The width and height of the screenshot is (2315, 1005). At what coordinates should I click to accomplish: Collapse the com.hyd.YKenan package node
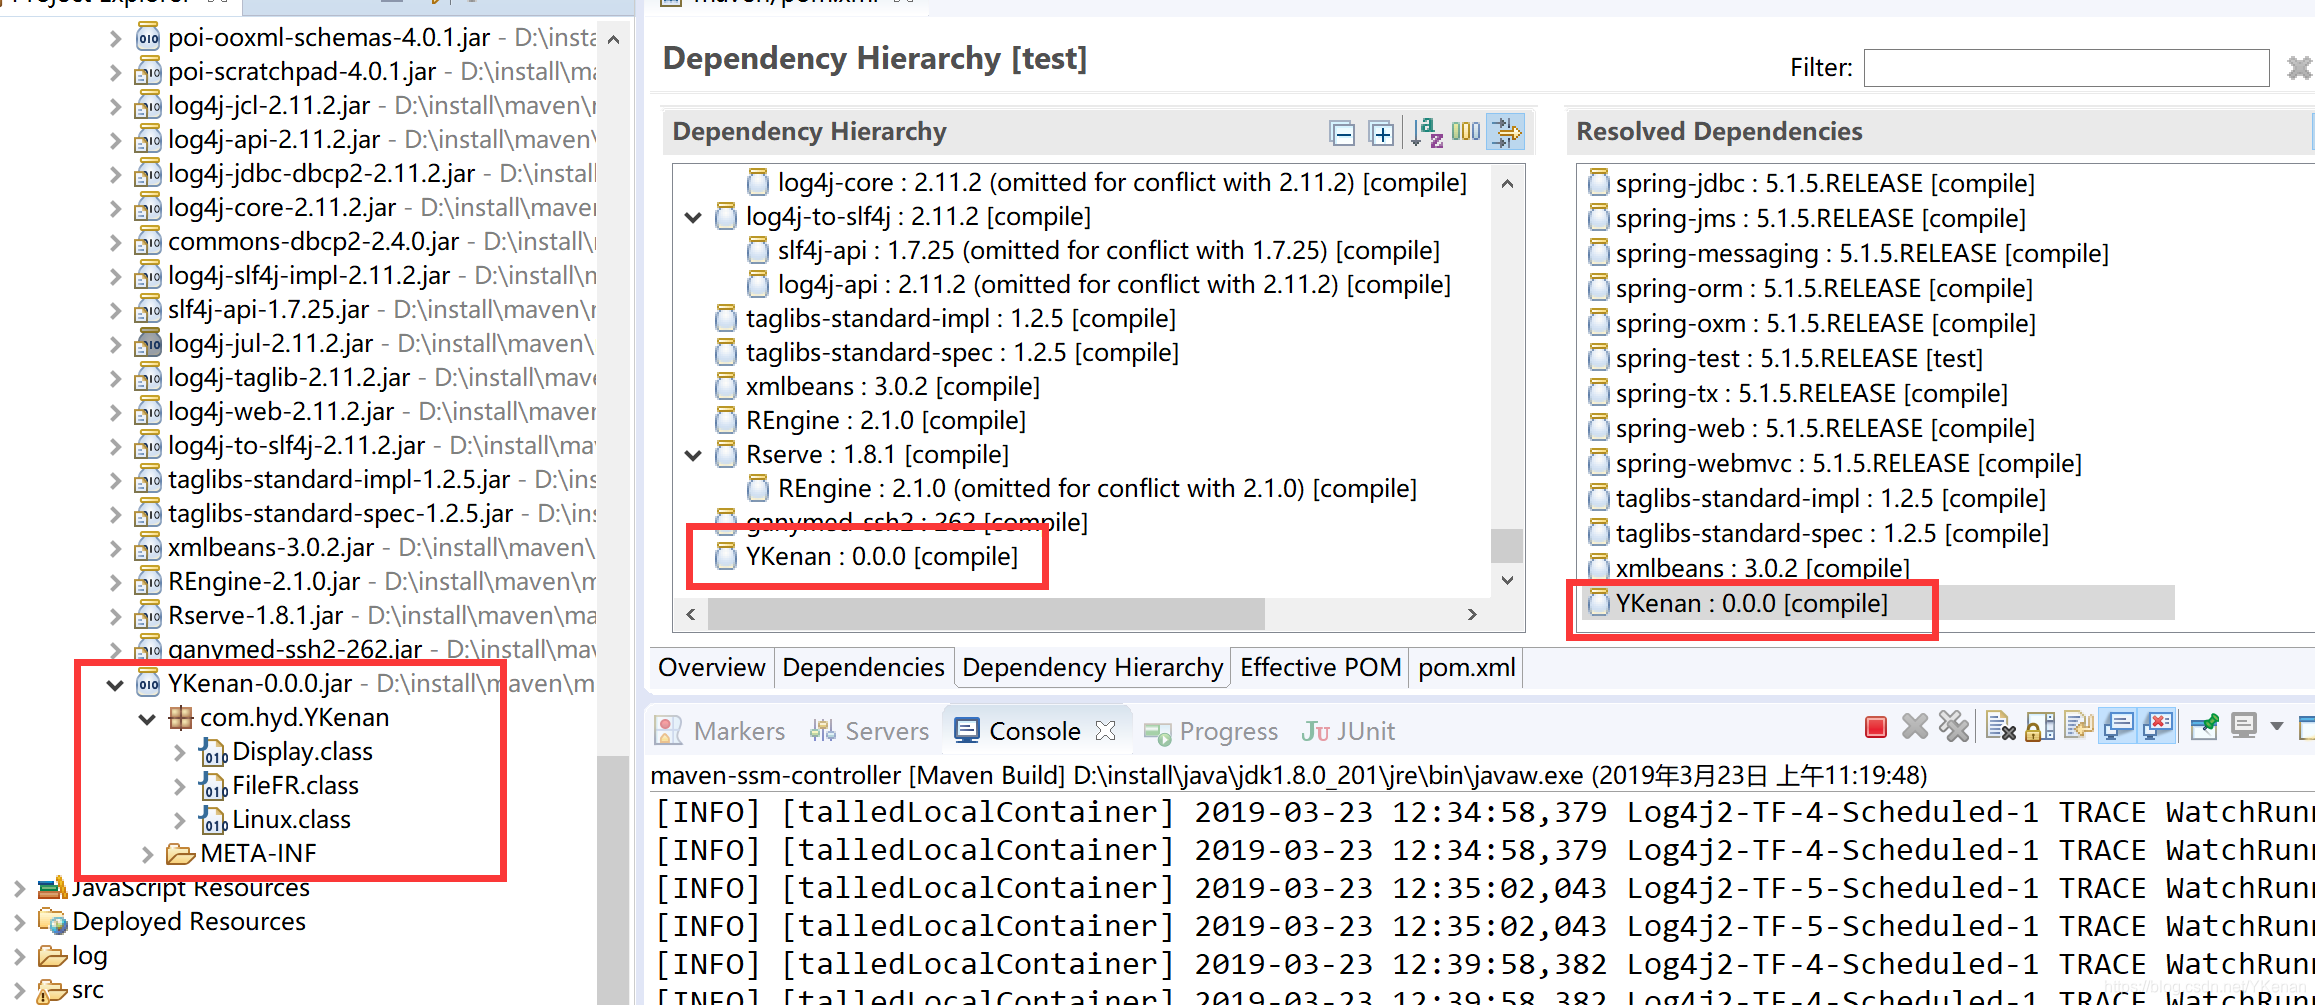pyautogui.click(x=147, y=719)
